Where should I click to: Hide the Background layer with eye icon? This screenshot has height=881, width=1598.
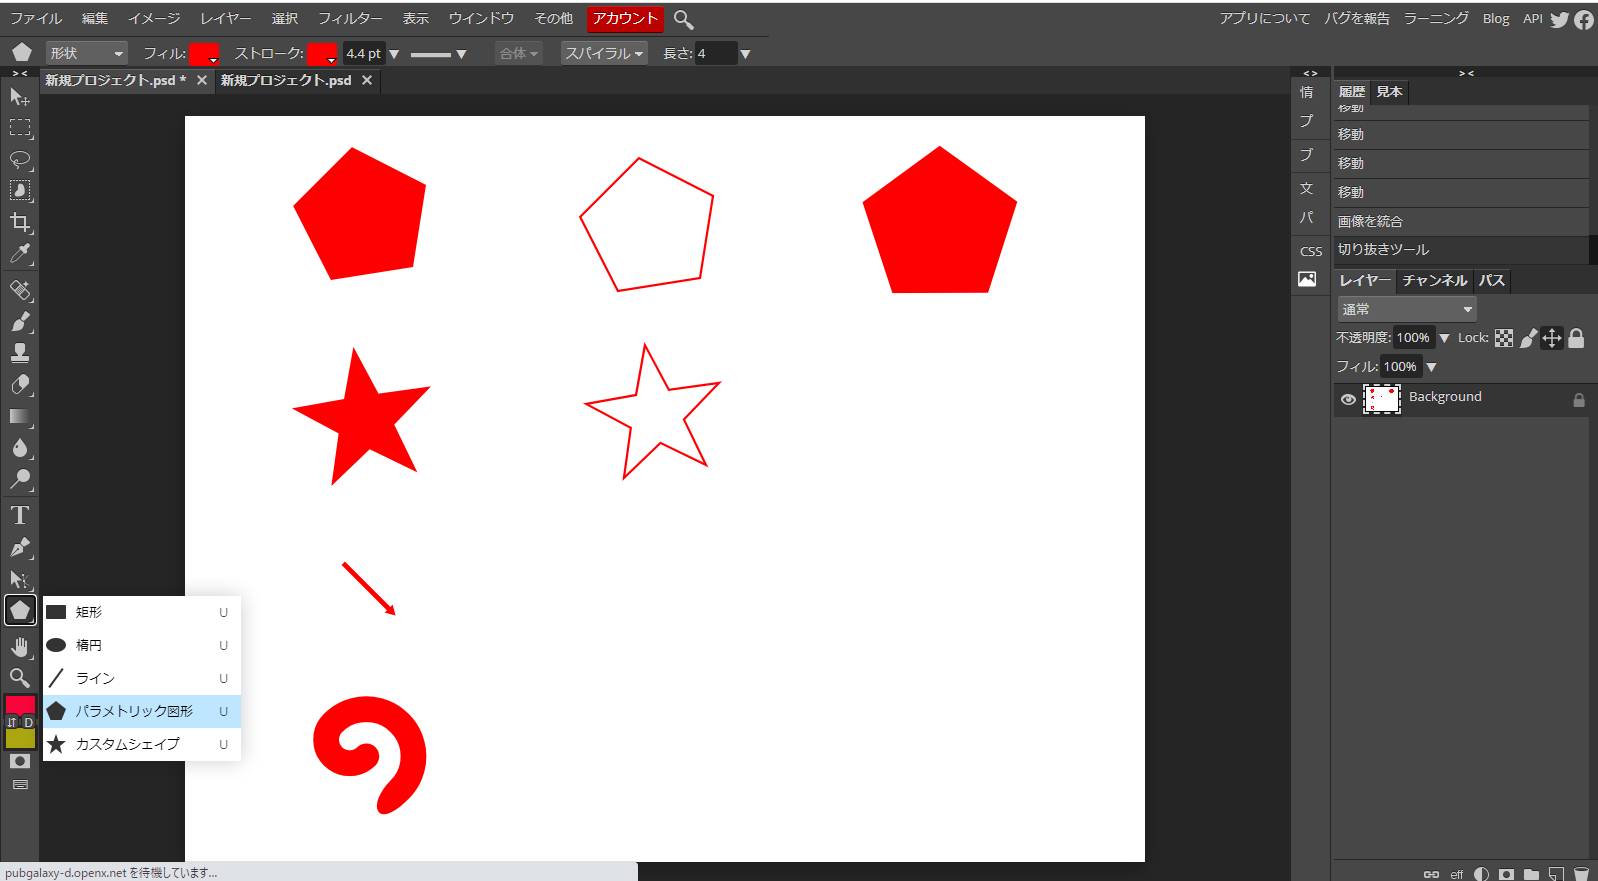click(x=1348, y=399)
